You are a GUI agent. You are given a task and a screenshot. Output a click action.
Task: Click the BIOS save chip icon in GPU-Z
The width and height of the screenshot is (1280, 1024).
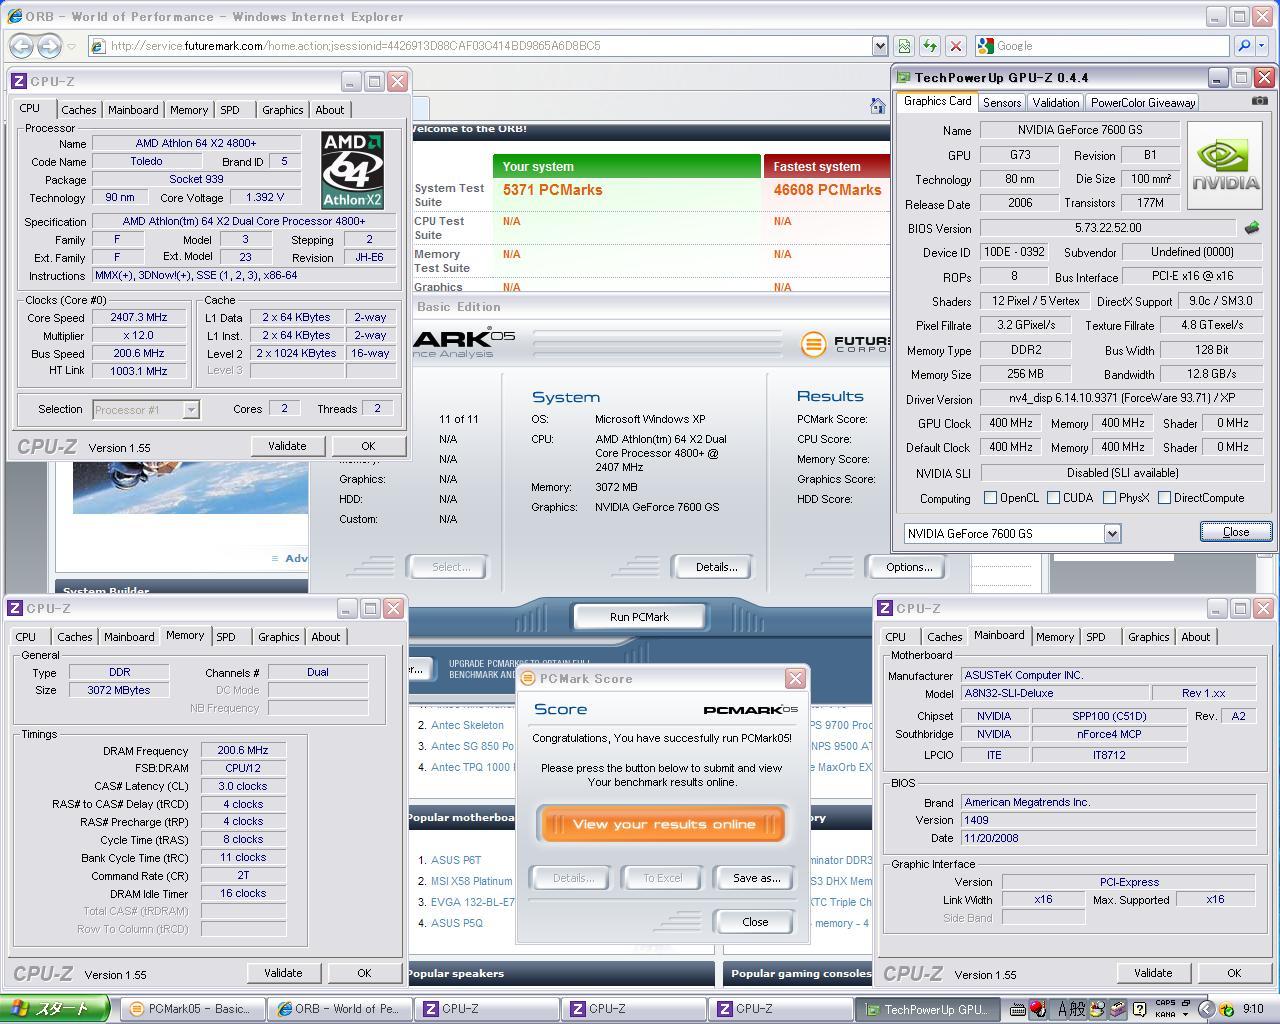coord(1251,228)
